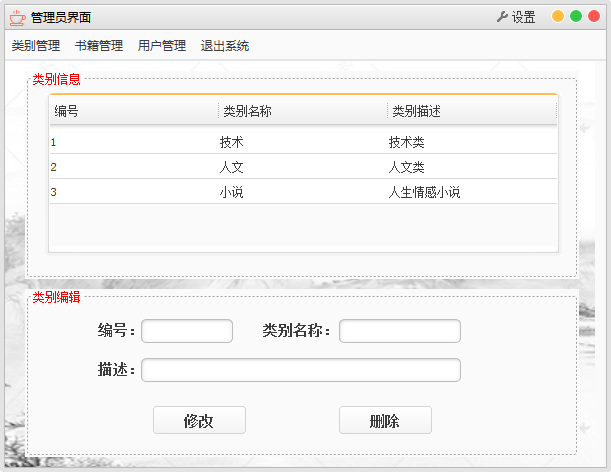Select the row numbered 3
The width and height of the screenshot is (611, 472).
point(303,192)
